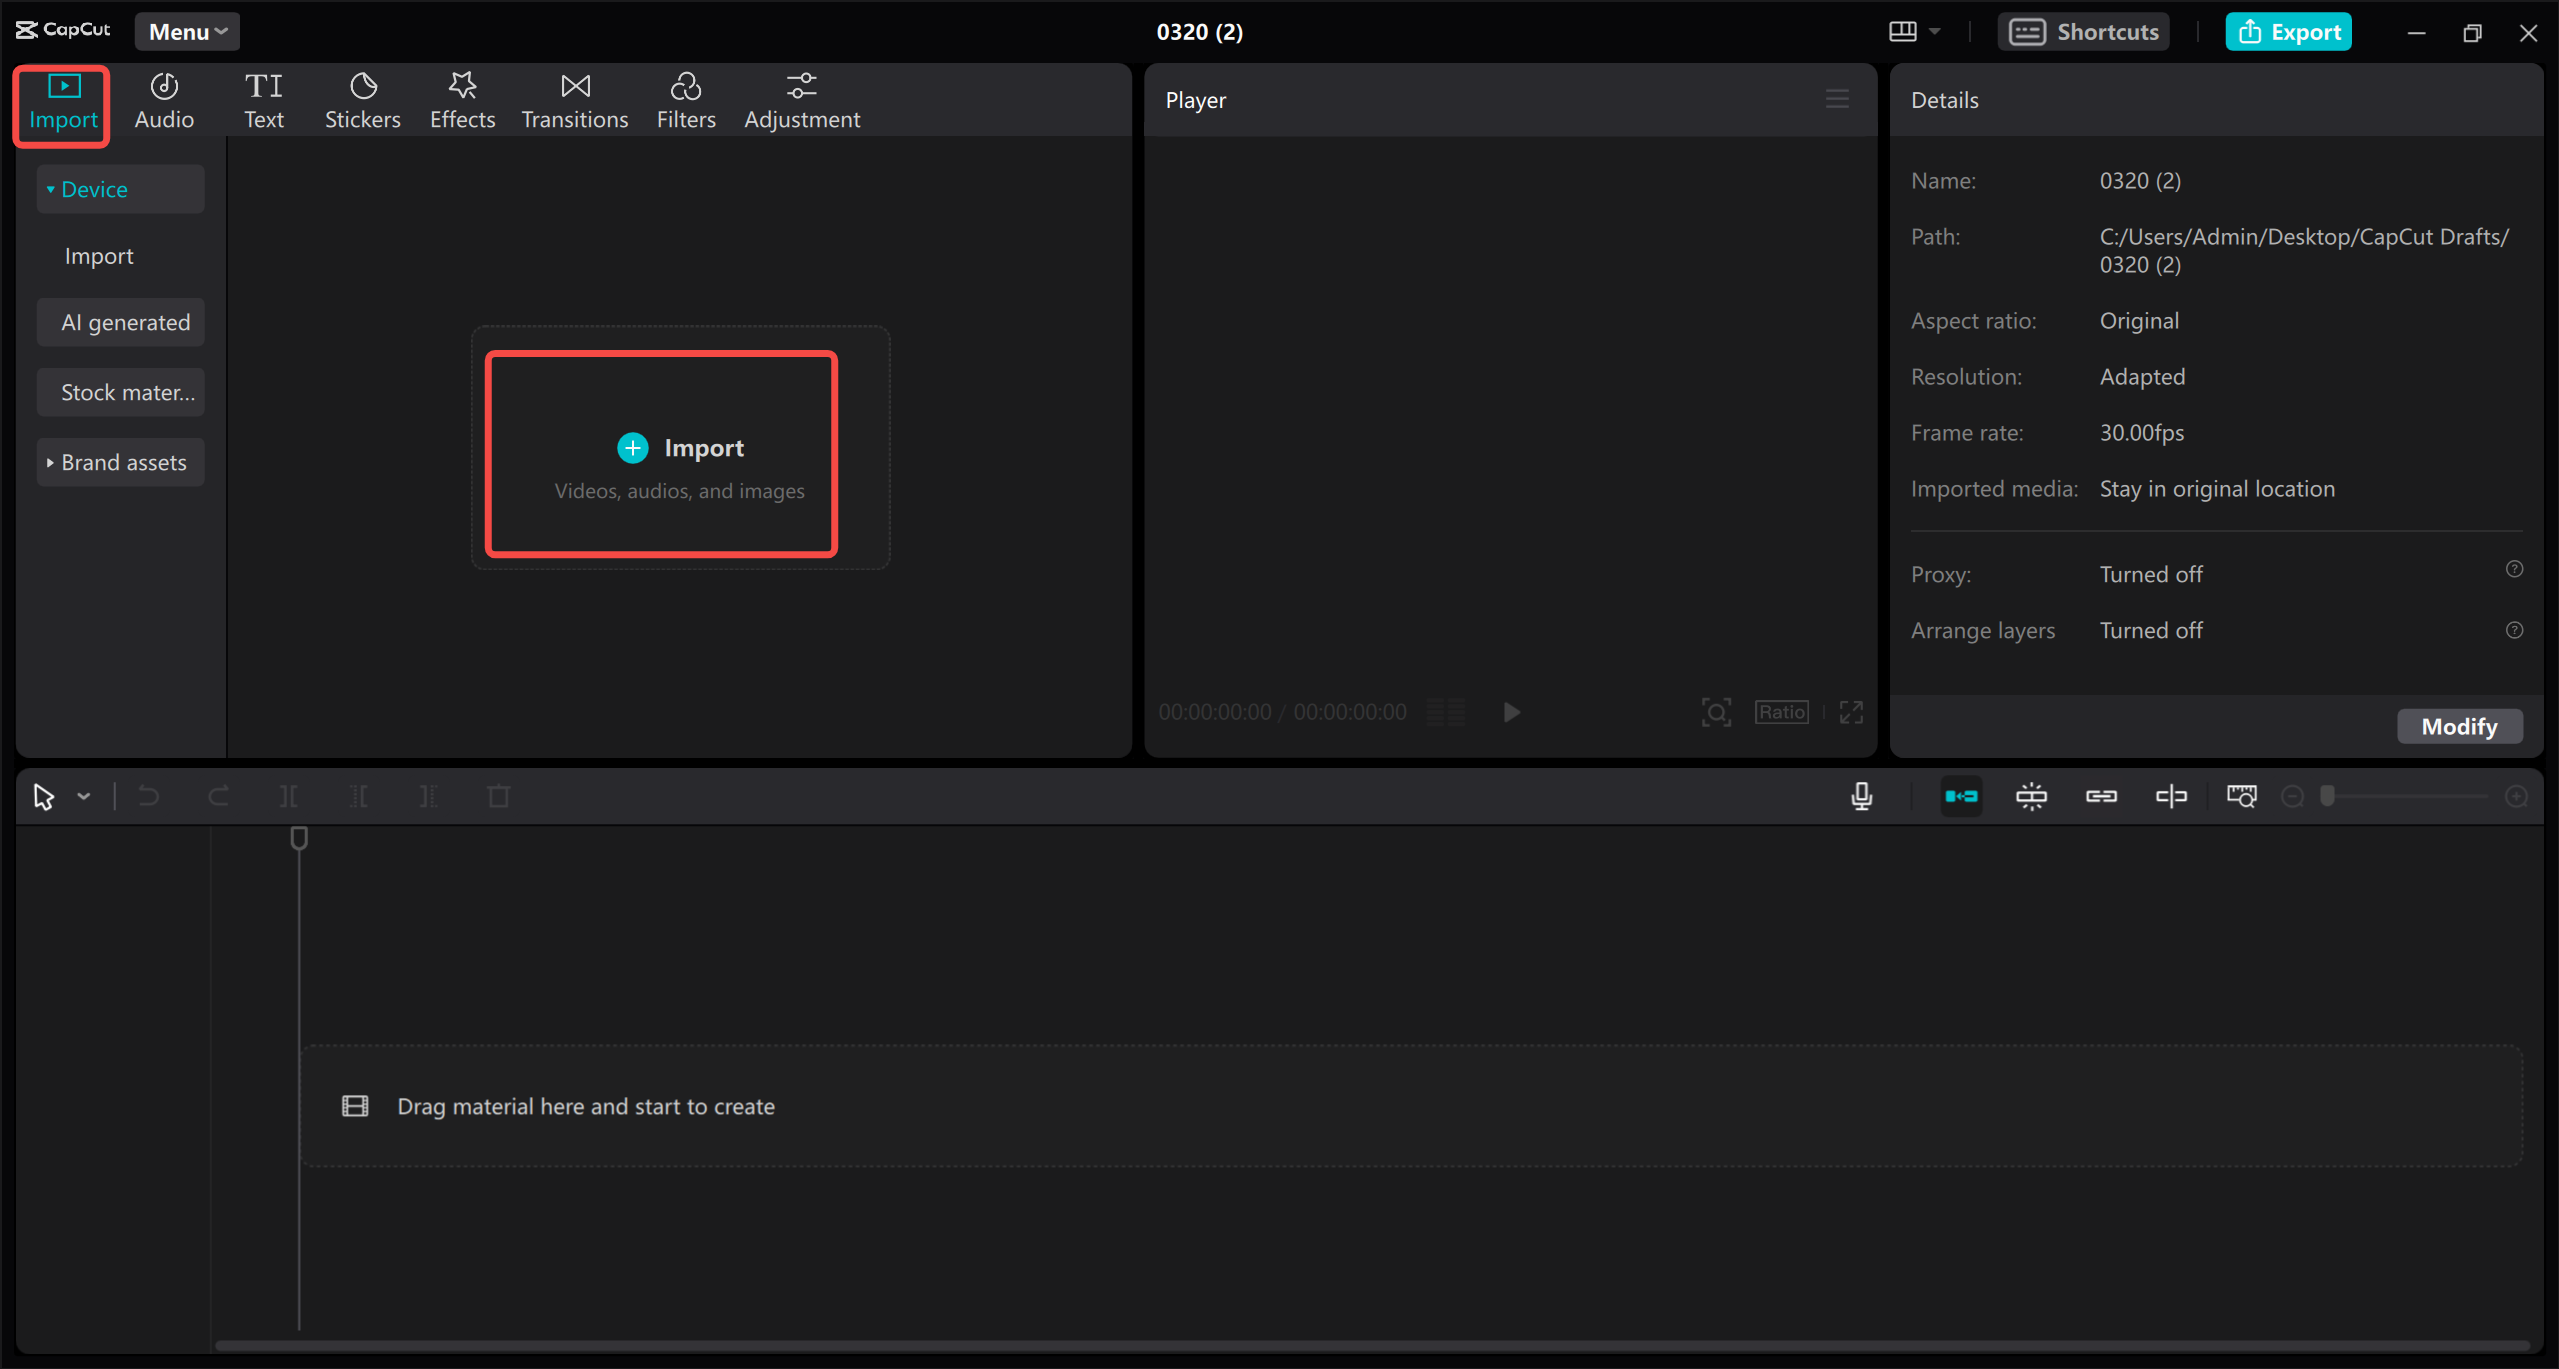
Task: Open the Transitions panel
Action: 574,101
